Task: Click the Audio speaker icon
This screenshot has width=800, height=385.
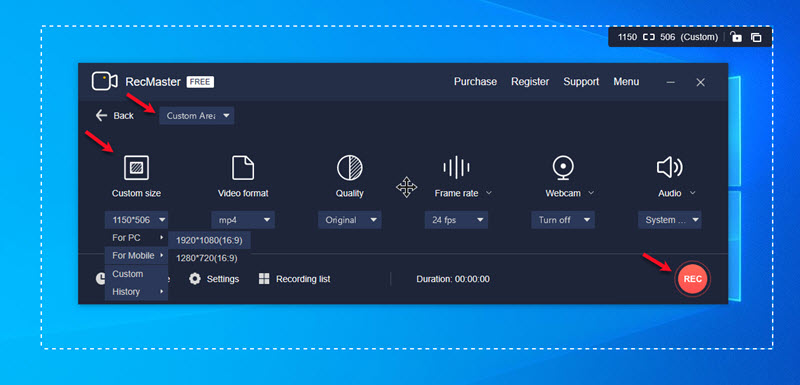Action: pyautogui.click(x=669, y=168)
